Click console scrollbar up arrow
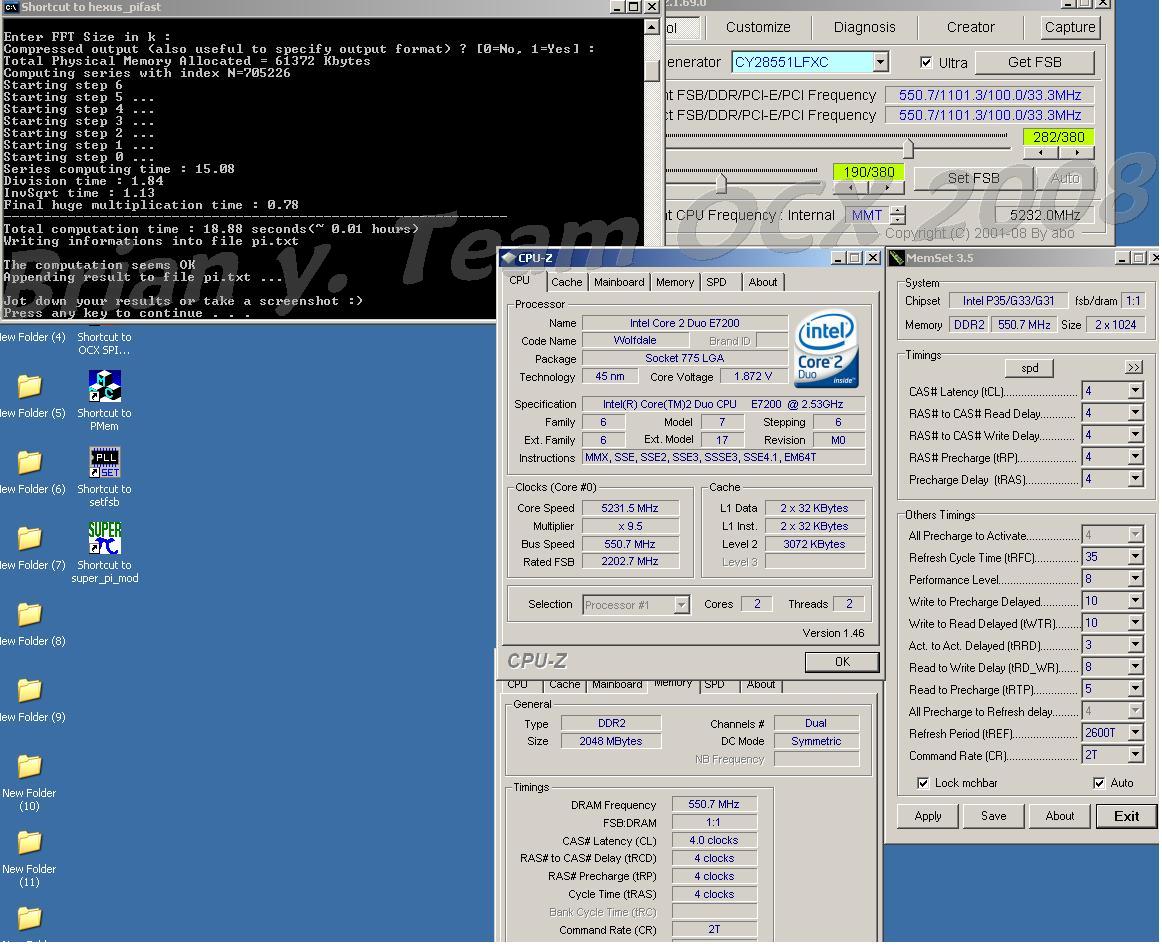Image resolution: width=1162 pixels, height=948 pixels. tap(651, 27)
